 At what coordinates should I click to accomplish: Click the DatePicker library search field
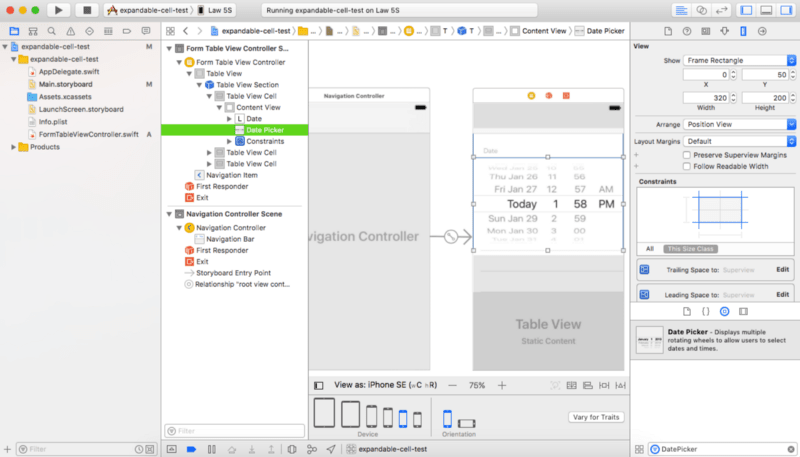(x=722, y=449)
